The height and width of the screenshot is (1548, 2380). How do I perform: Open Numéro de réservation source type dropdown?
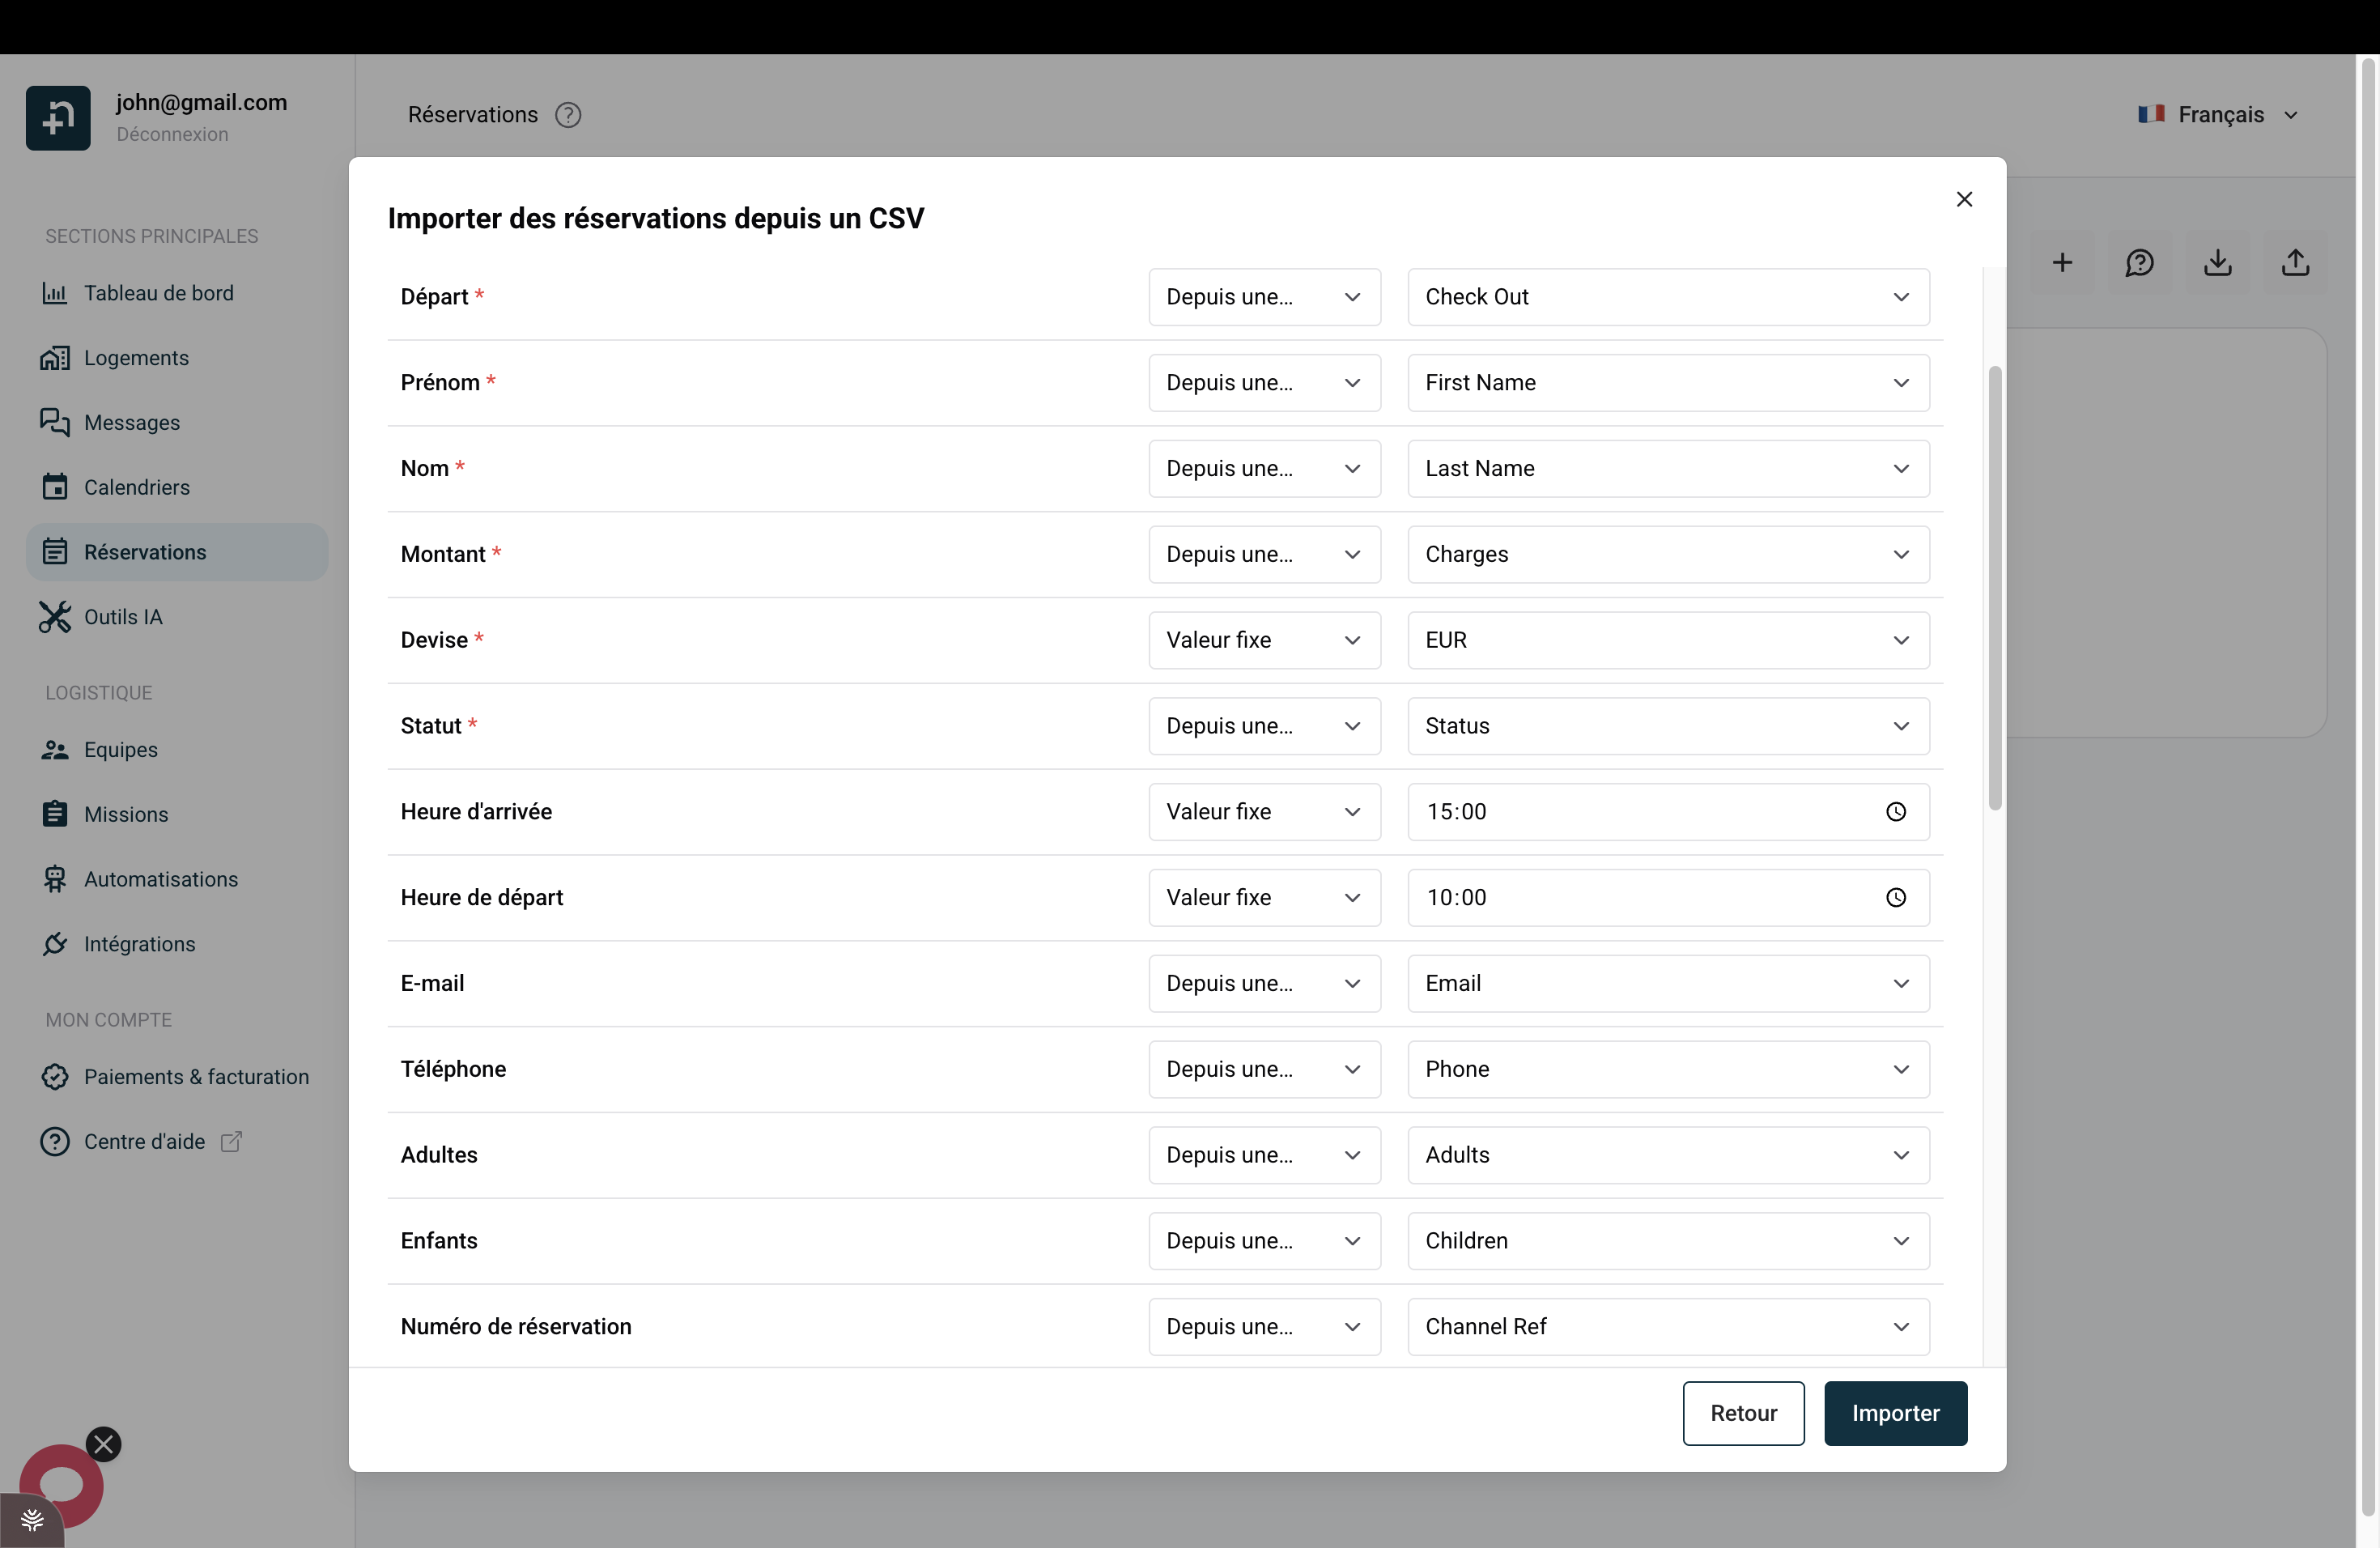1264,1327
